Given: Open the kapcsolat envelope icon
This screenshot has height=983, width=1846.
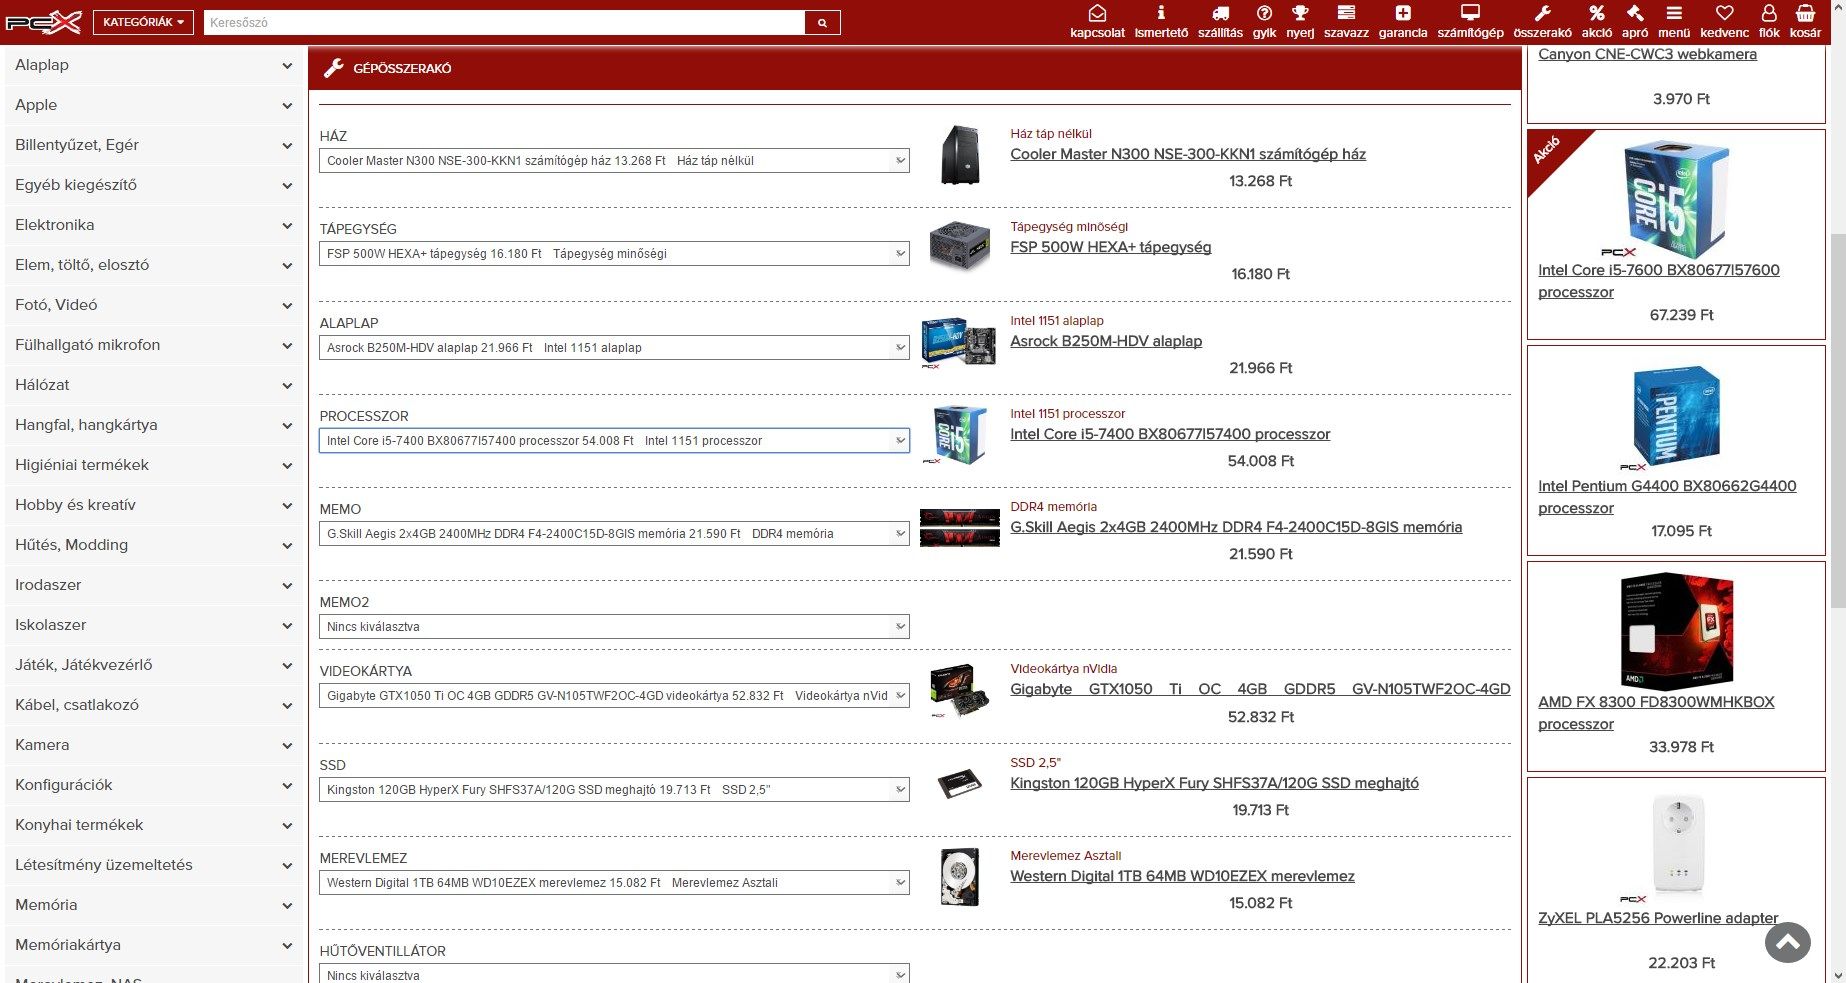Looking at the screenshot, I should pyautogui.click(x=1097, y=13).
